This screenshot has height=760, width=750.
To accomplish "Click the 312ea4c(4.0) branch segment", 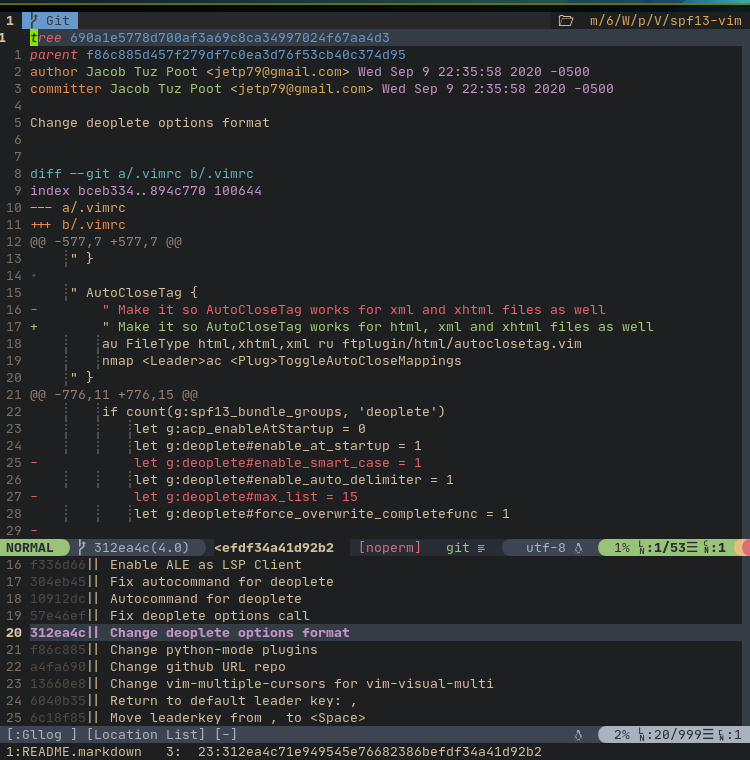I will [141, 548].
